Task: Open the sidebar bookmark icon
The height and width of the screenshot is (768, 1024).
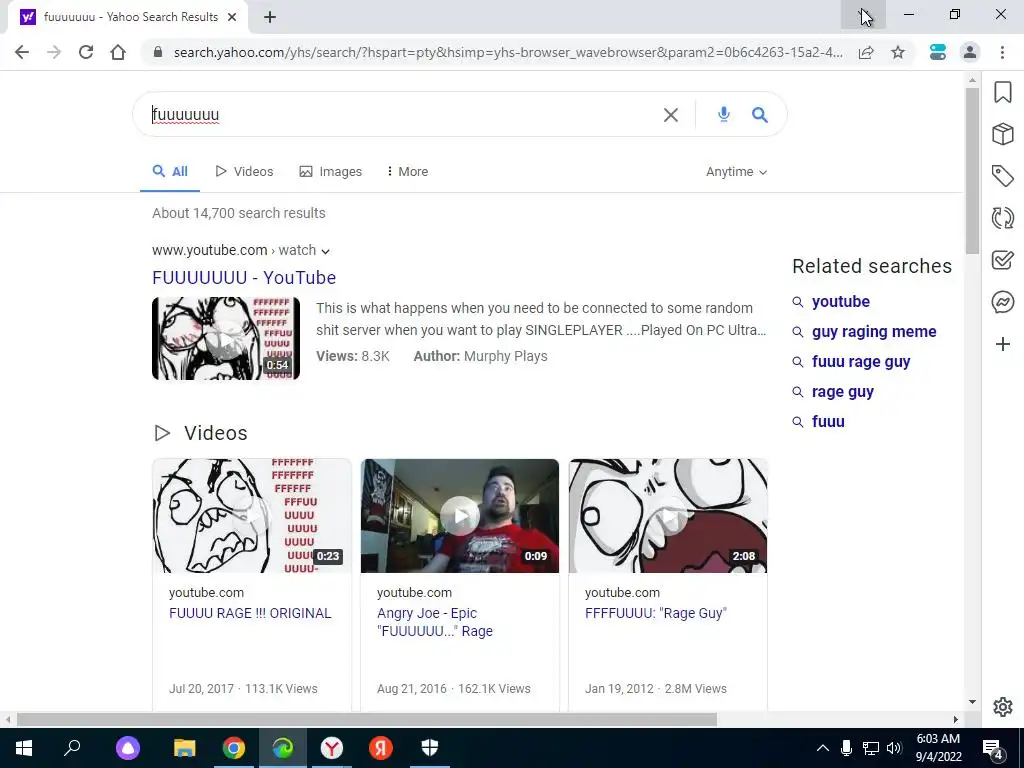Action: coord(1002,92)
